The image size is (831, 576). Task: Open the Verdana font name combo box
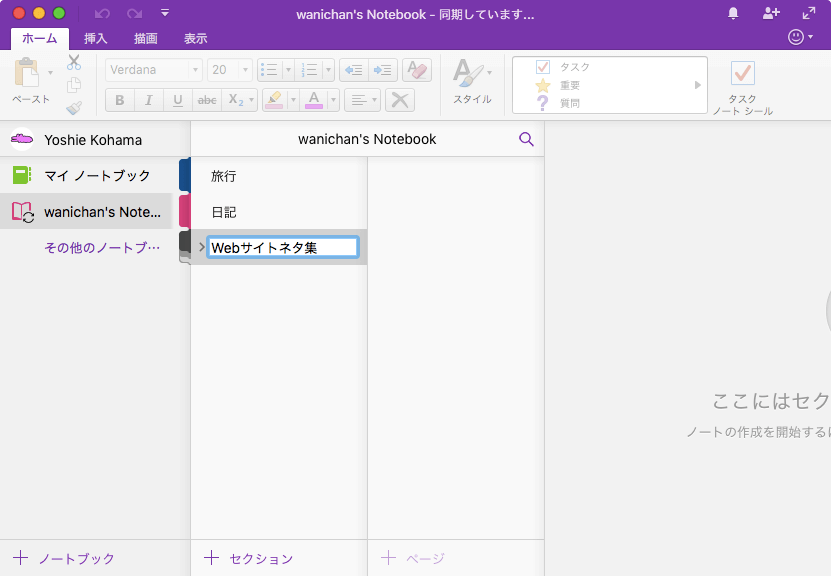pos(154,70)
